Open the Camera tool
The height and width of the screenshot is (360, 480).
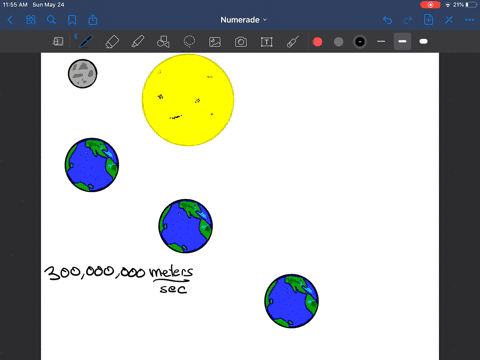pyautogui.click(x=241, y=42)
